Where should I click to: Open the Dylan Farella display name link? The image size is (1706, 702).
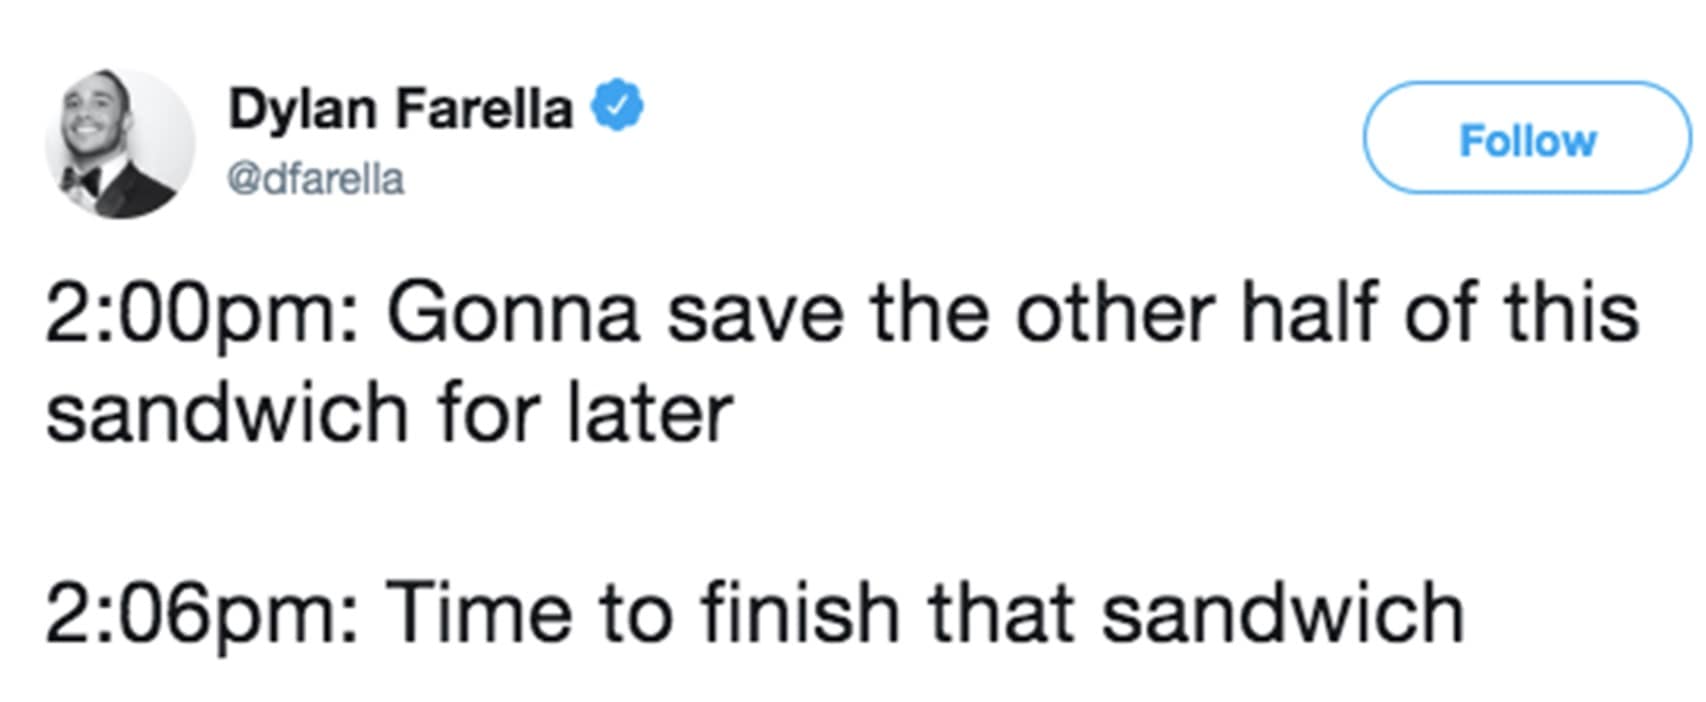coord(400,108)
